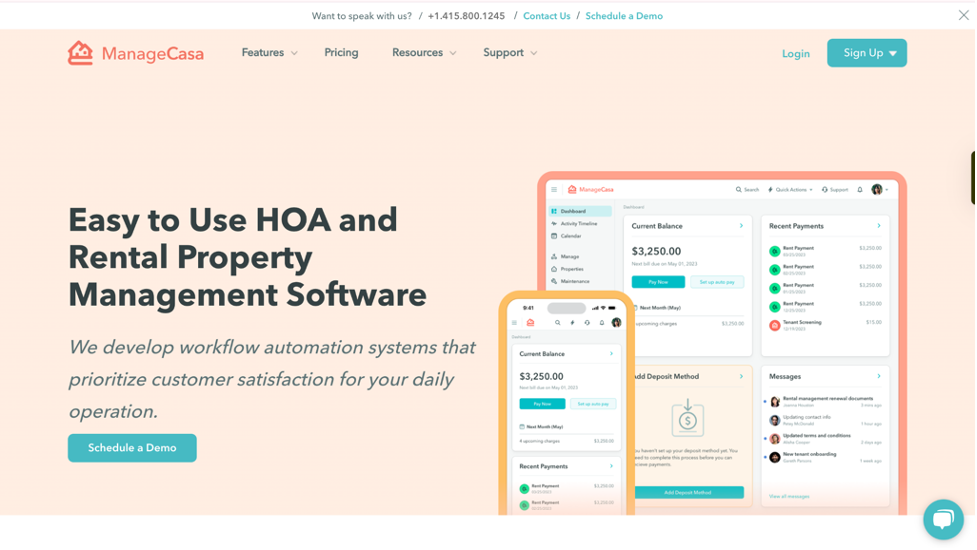The height and width of the screenshot is (550, 977).
Task: Click the ManageCasa house logo icon
Action: coord(80,53)
